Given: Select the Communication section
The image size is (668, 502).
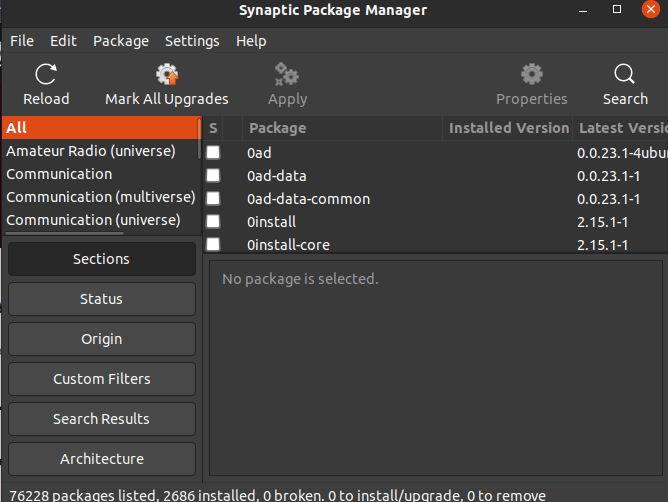Looking at the screenshot, I should point(100,174).
